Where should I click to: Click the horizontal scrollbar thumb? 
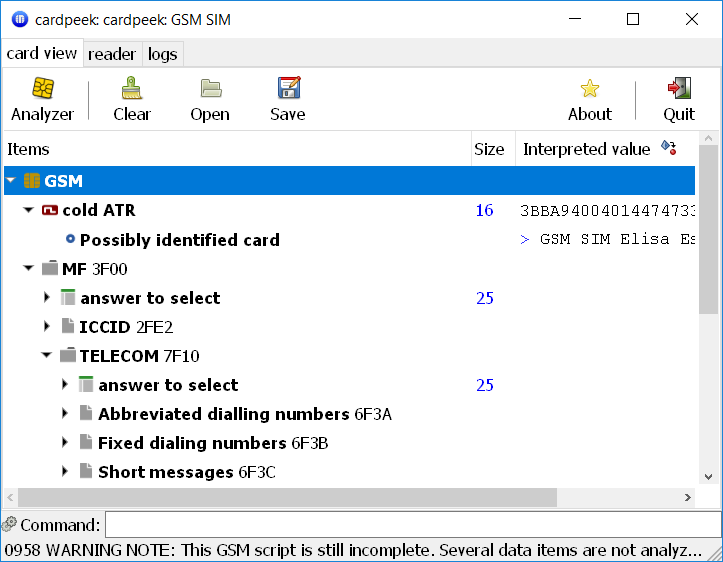tap(287, 497)
